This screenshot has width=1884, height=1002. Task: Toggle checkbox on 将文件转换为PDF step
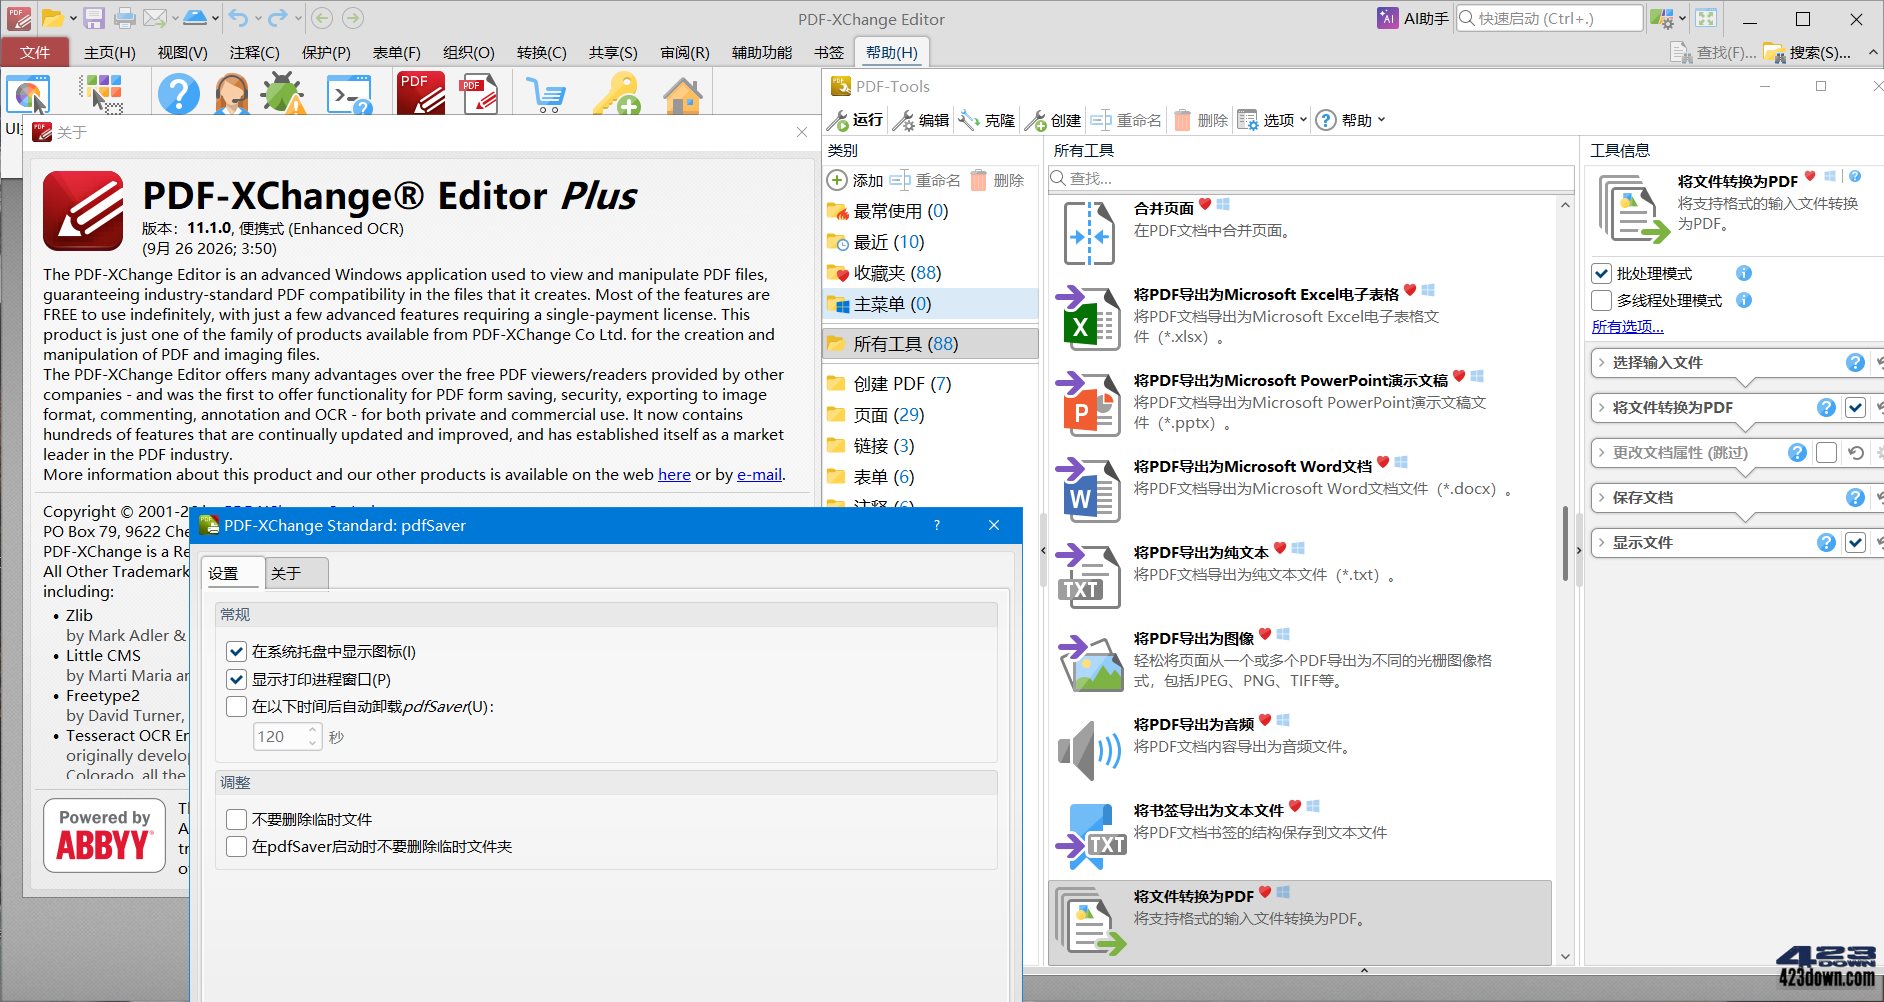point(1856,407)
